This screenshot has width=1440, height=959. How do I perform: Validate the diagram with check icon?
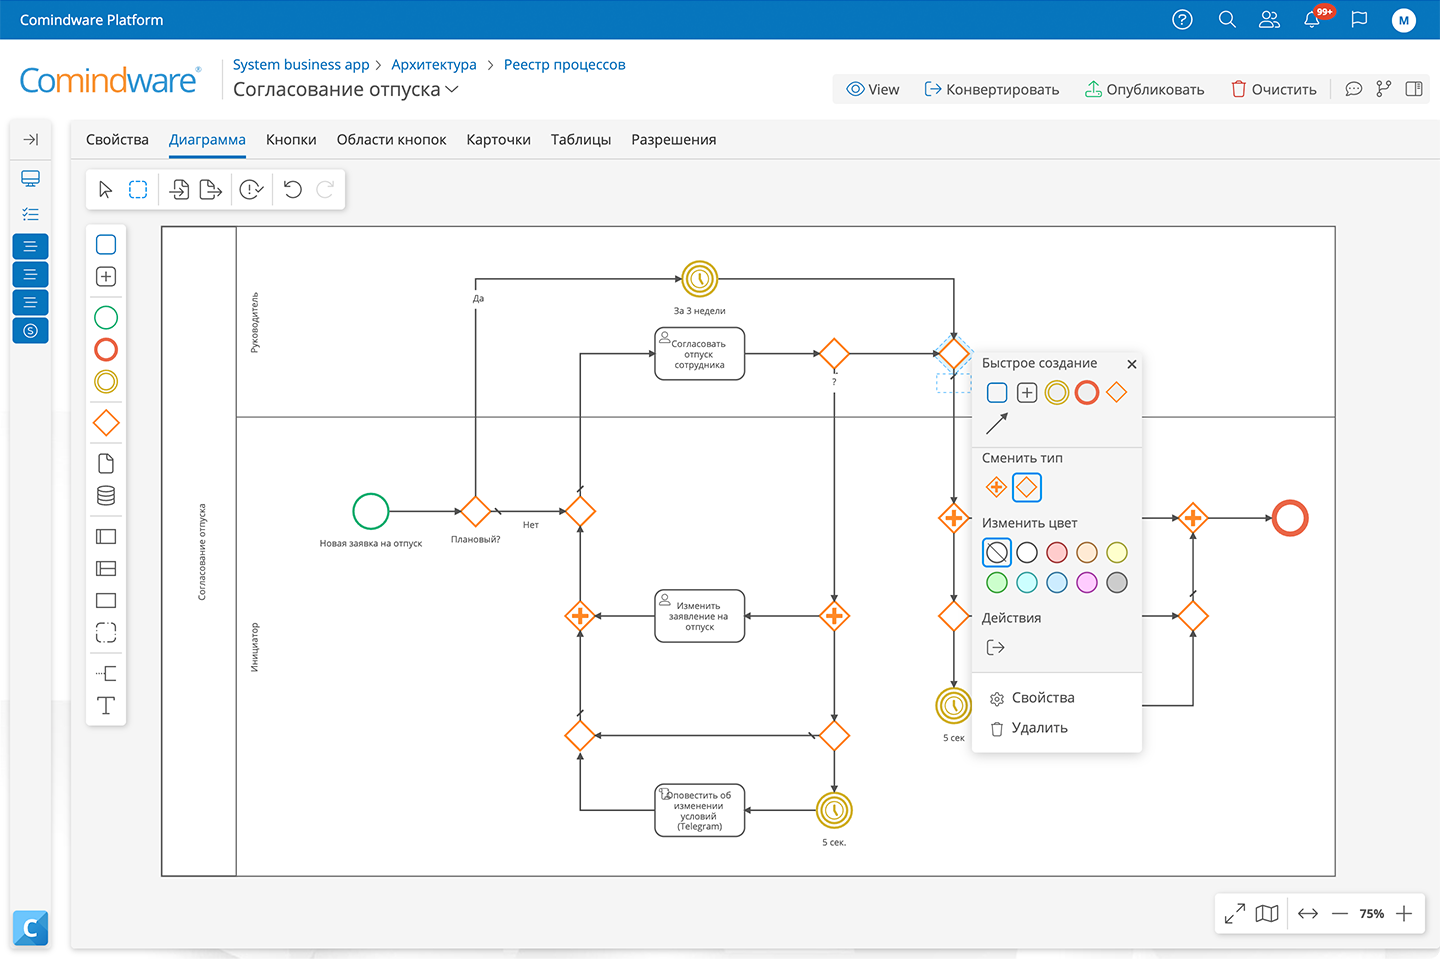(x=252, y=190)
